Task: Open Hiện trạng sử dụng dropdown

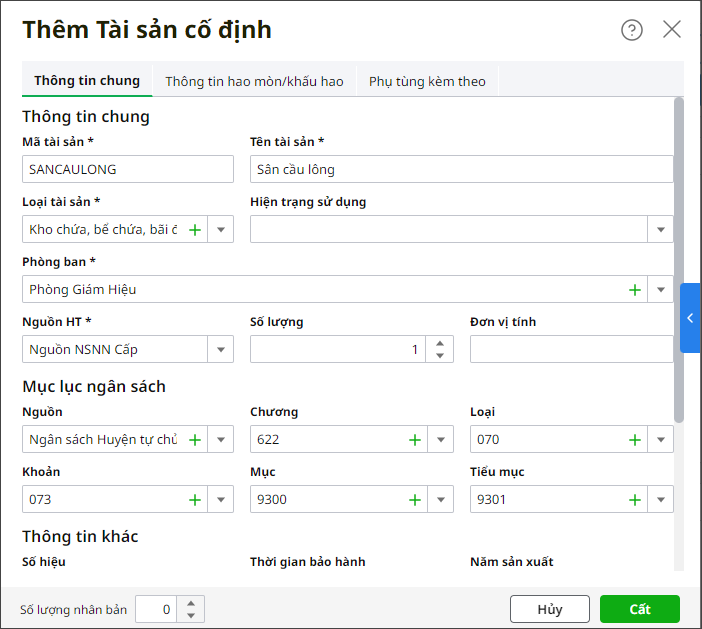Action: pos(661,230)
